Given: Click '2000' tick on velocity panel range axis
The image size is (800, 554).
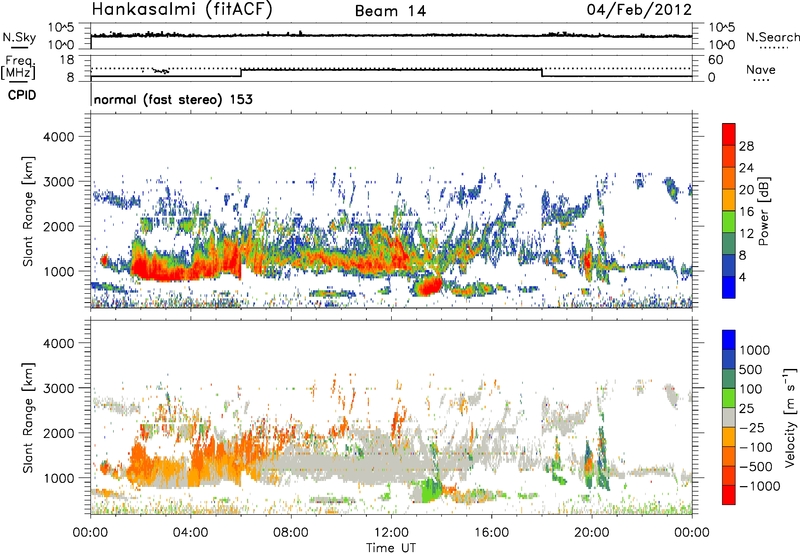Looking at the screenshot, I should (x=58, y=433).
